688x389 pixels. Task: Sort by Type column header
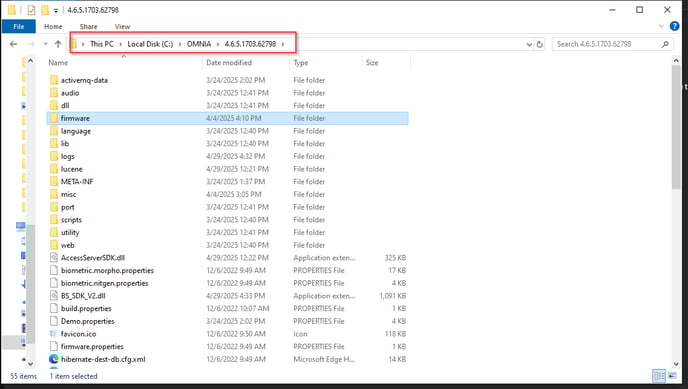click(x=301, y=63)
